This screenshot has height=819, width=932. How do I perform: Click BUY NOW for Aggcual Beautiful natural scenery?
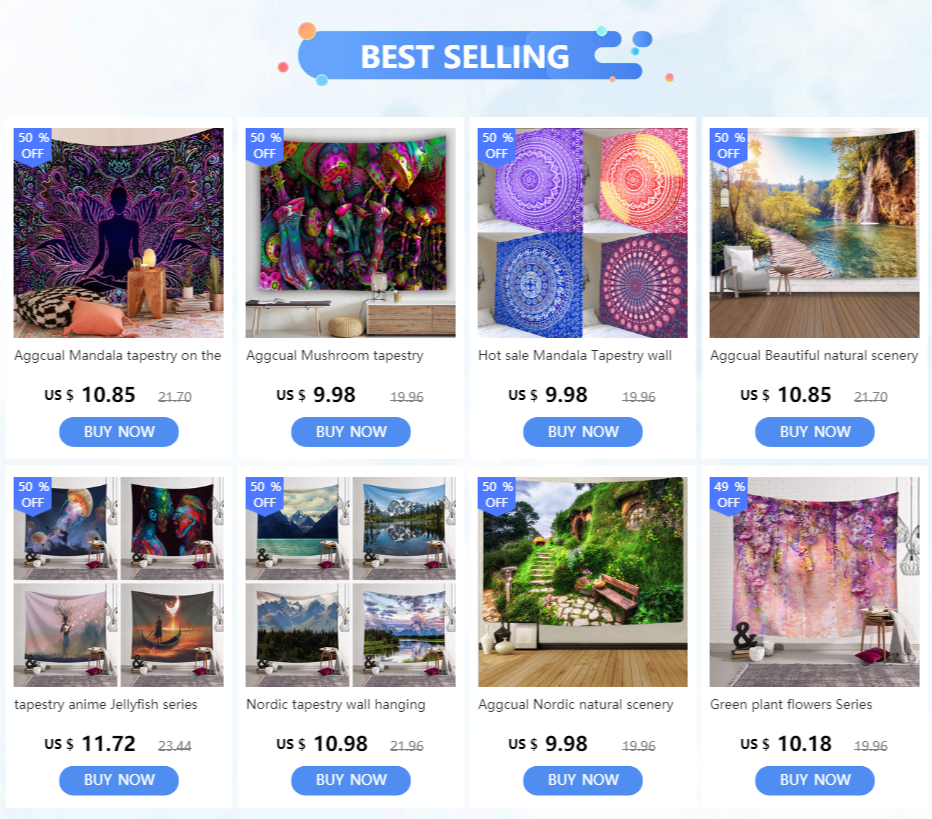pos(815,431)
